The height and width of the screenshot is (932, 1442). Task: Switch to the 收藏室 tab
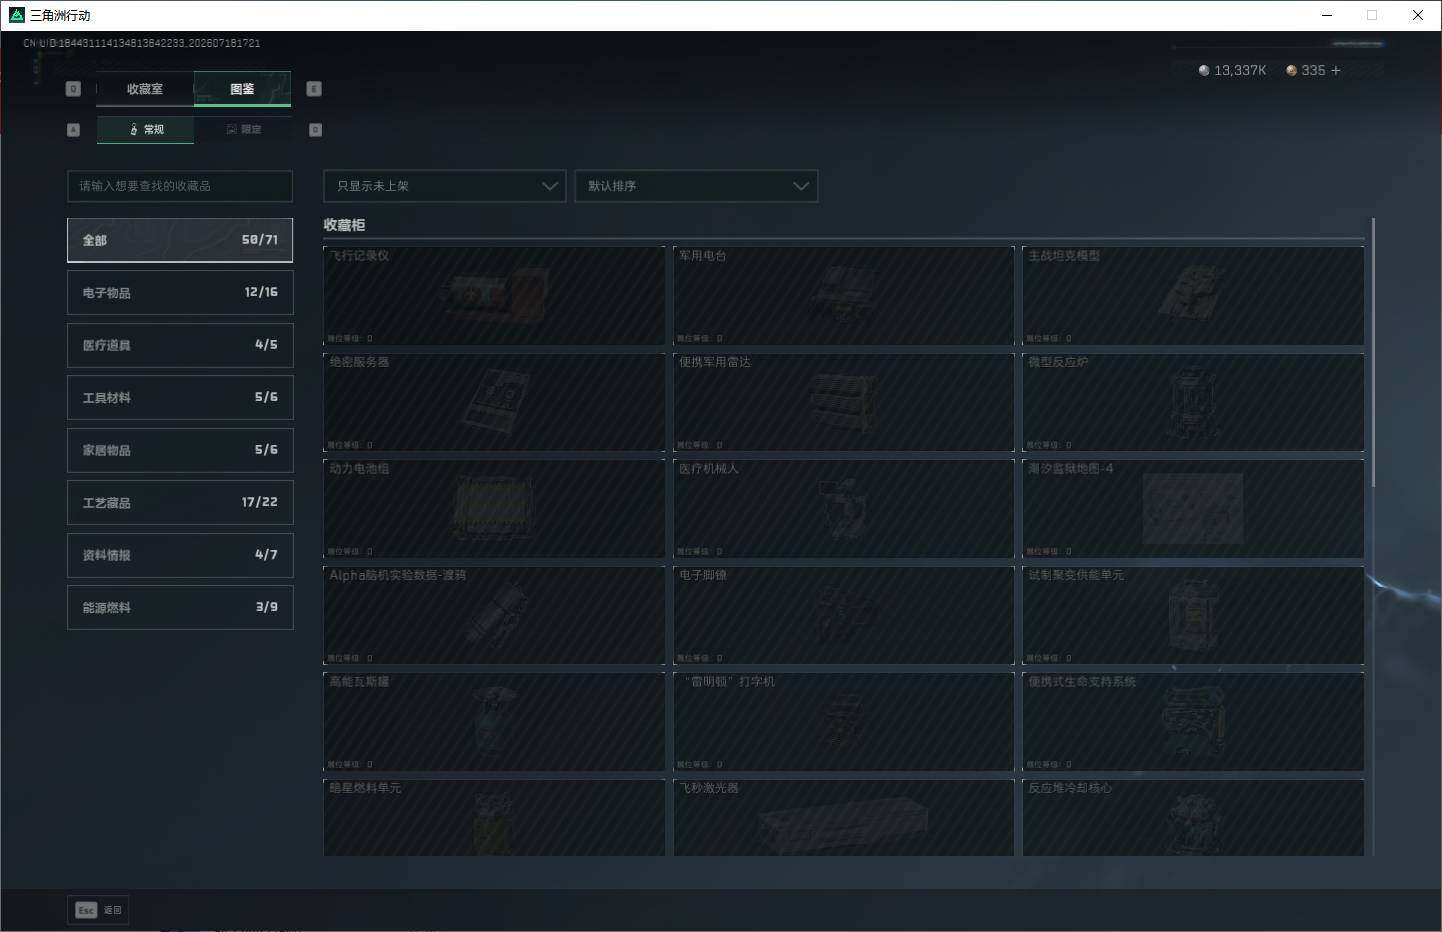145,89
